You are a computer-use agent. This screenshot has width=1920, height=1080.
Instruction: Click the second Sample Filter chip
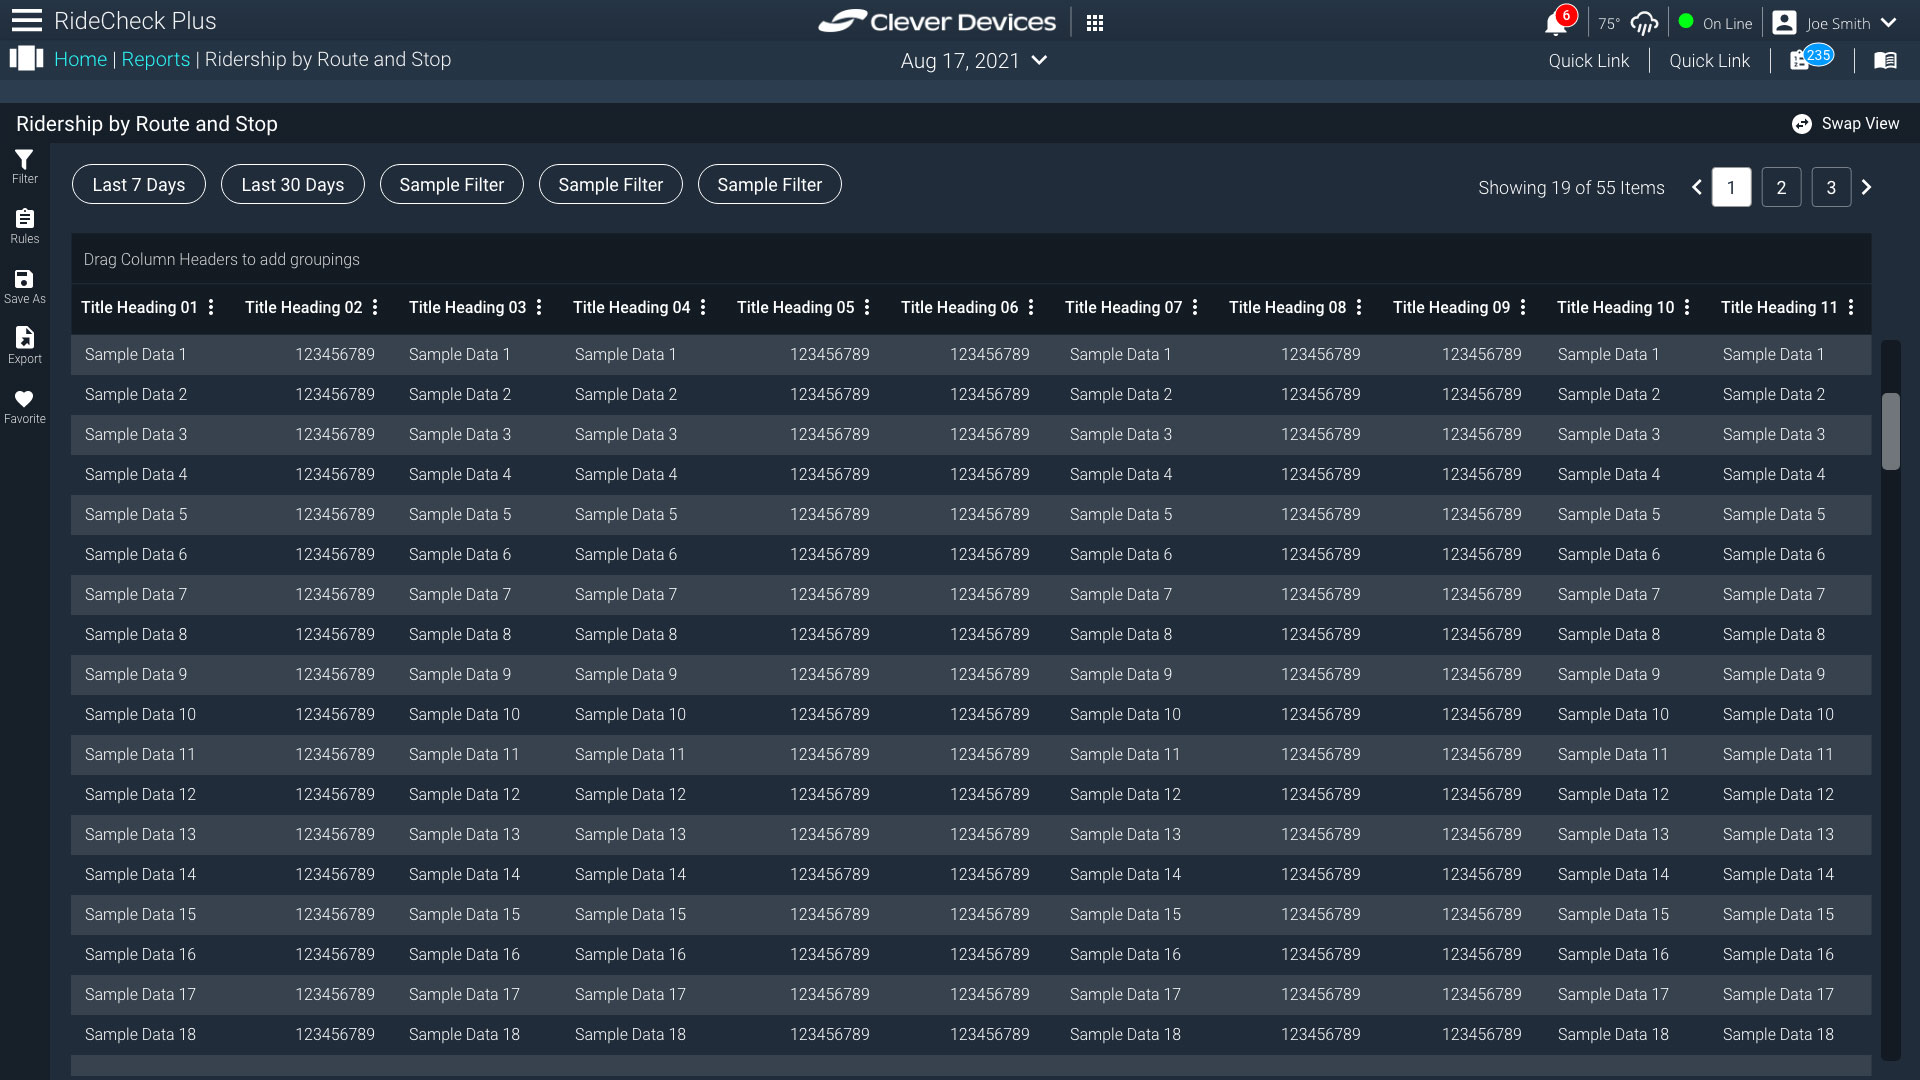point(611,184)
